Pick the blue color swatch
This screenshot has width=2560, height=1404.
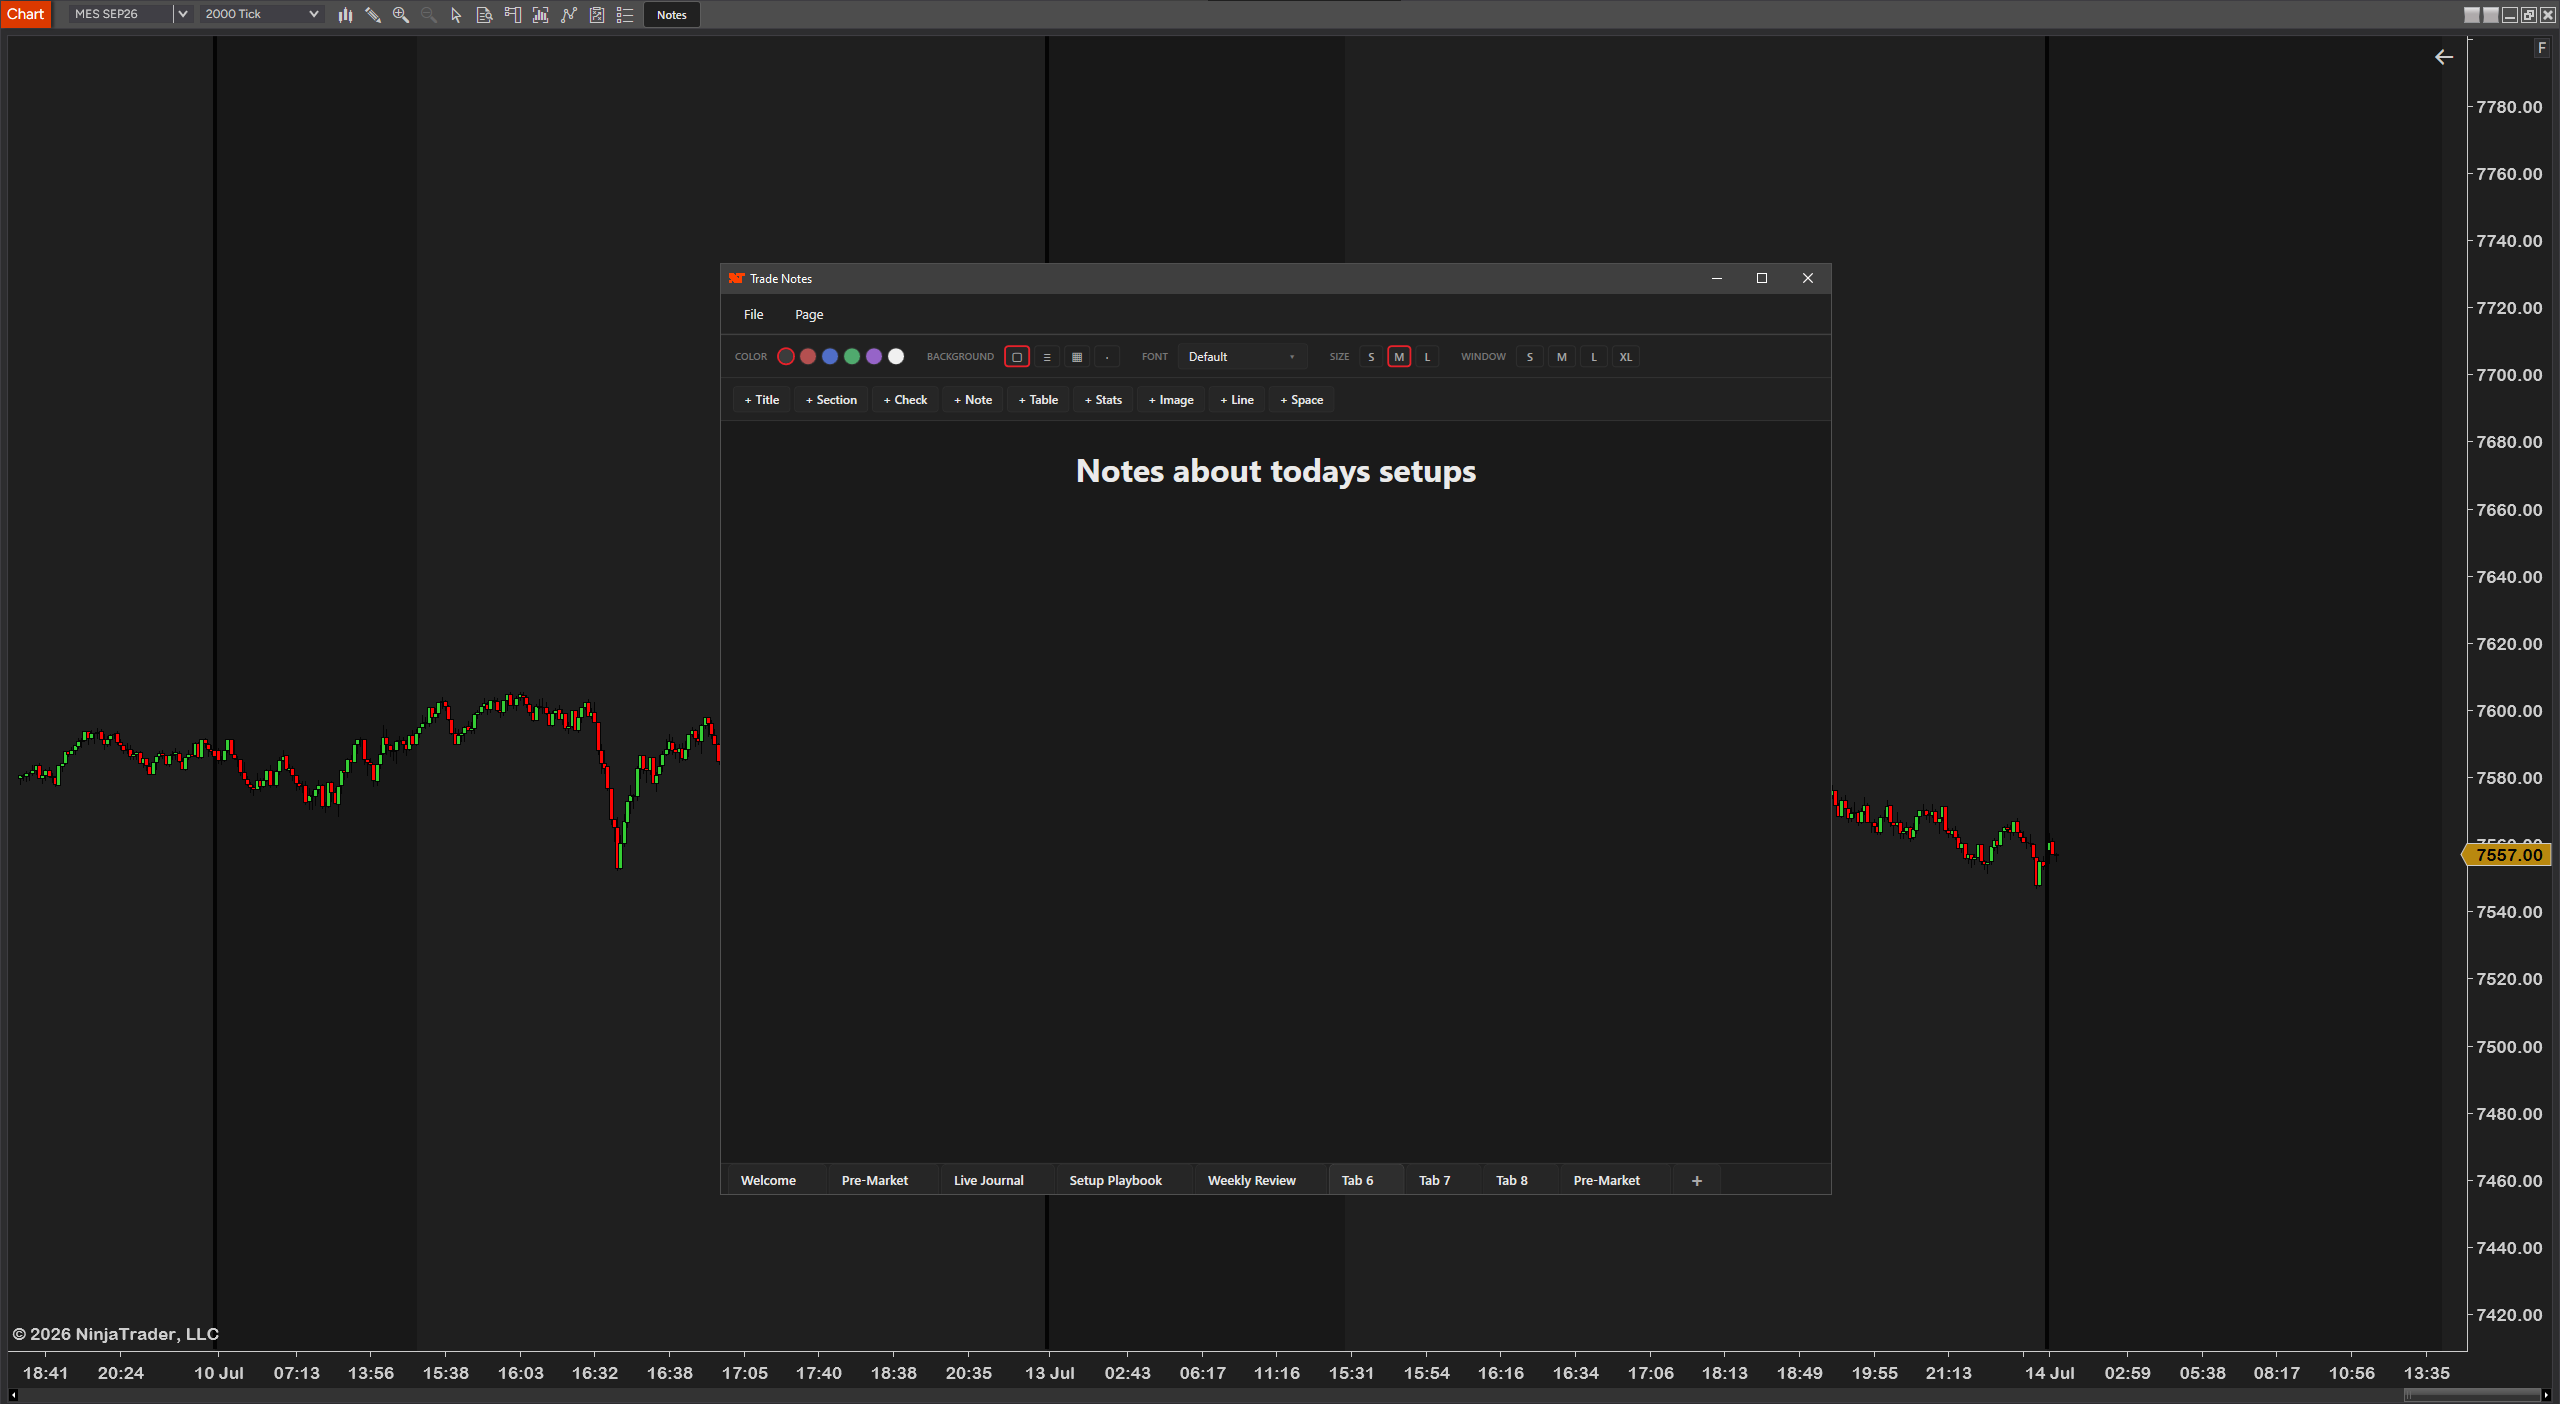pos(830,357)
